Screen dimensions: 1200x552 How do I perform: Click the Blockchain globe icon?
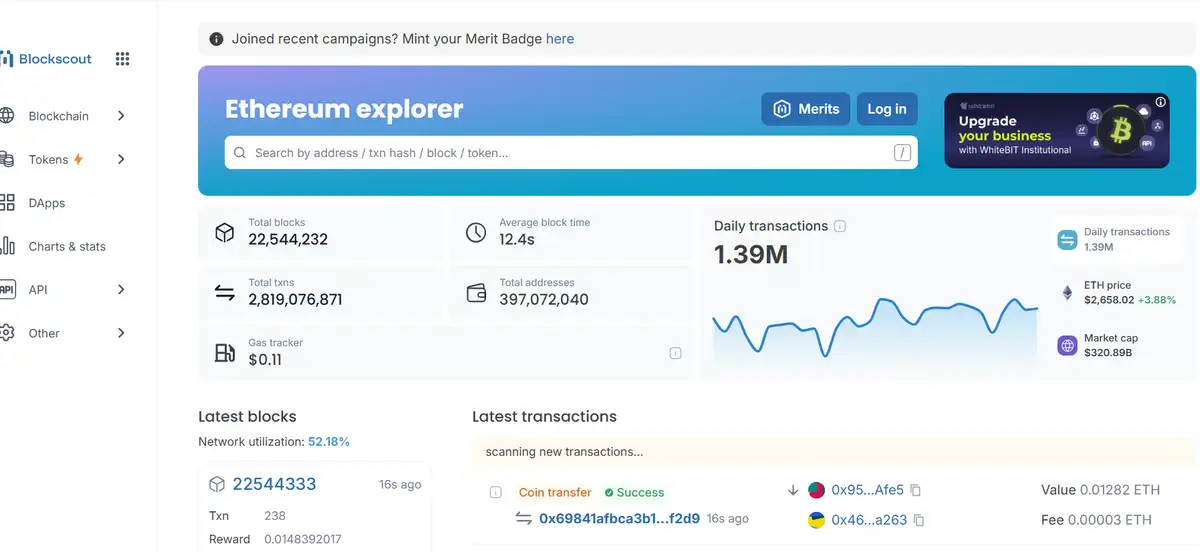(x=6, y=116)
